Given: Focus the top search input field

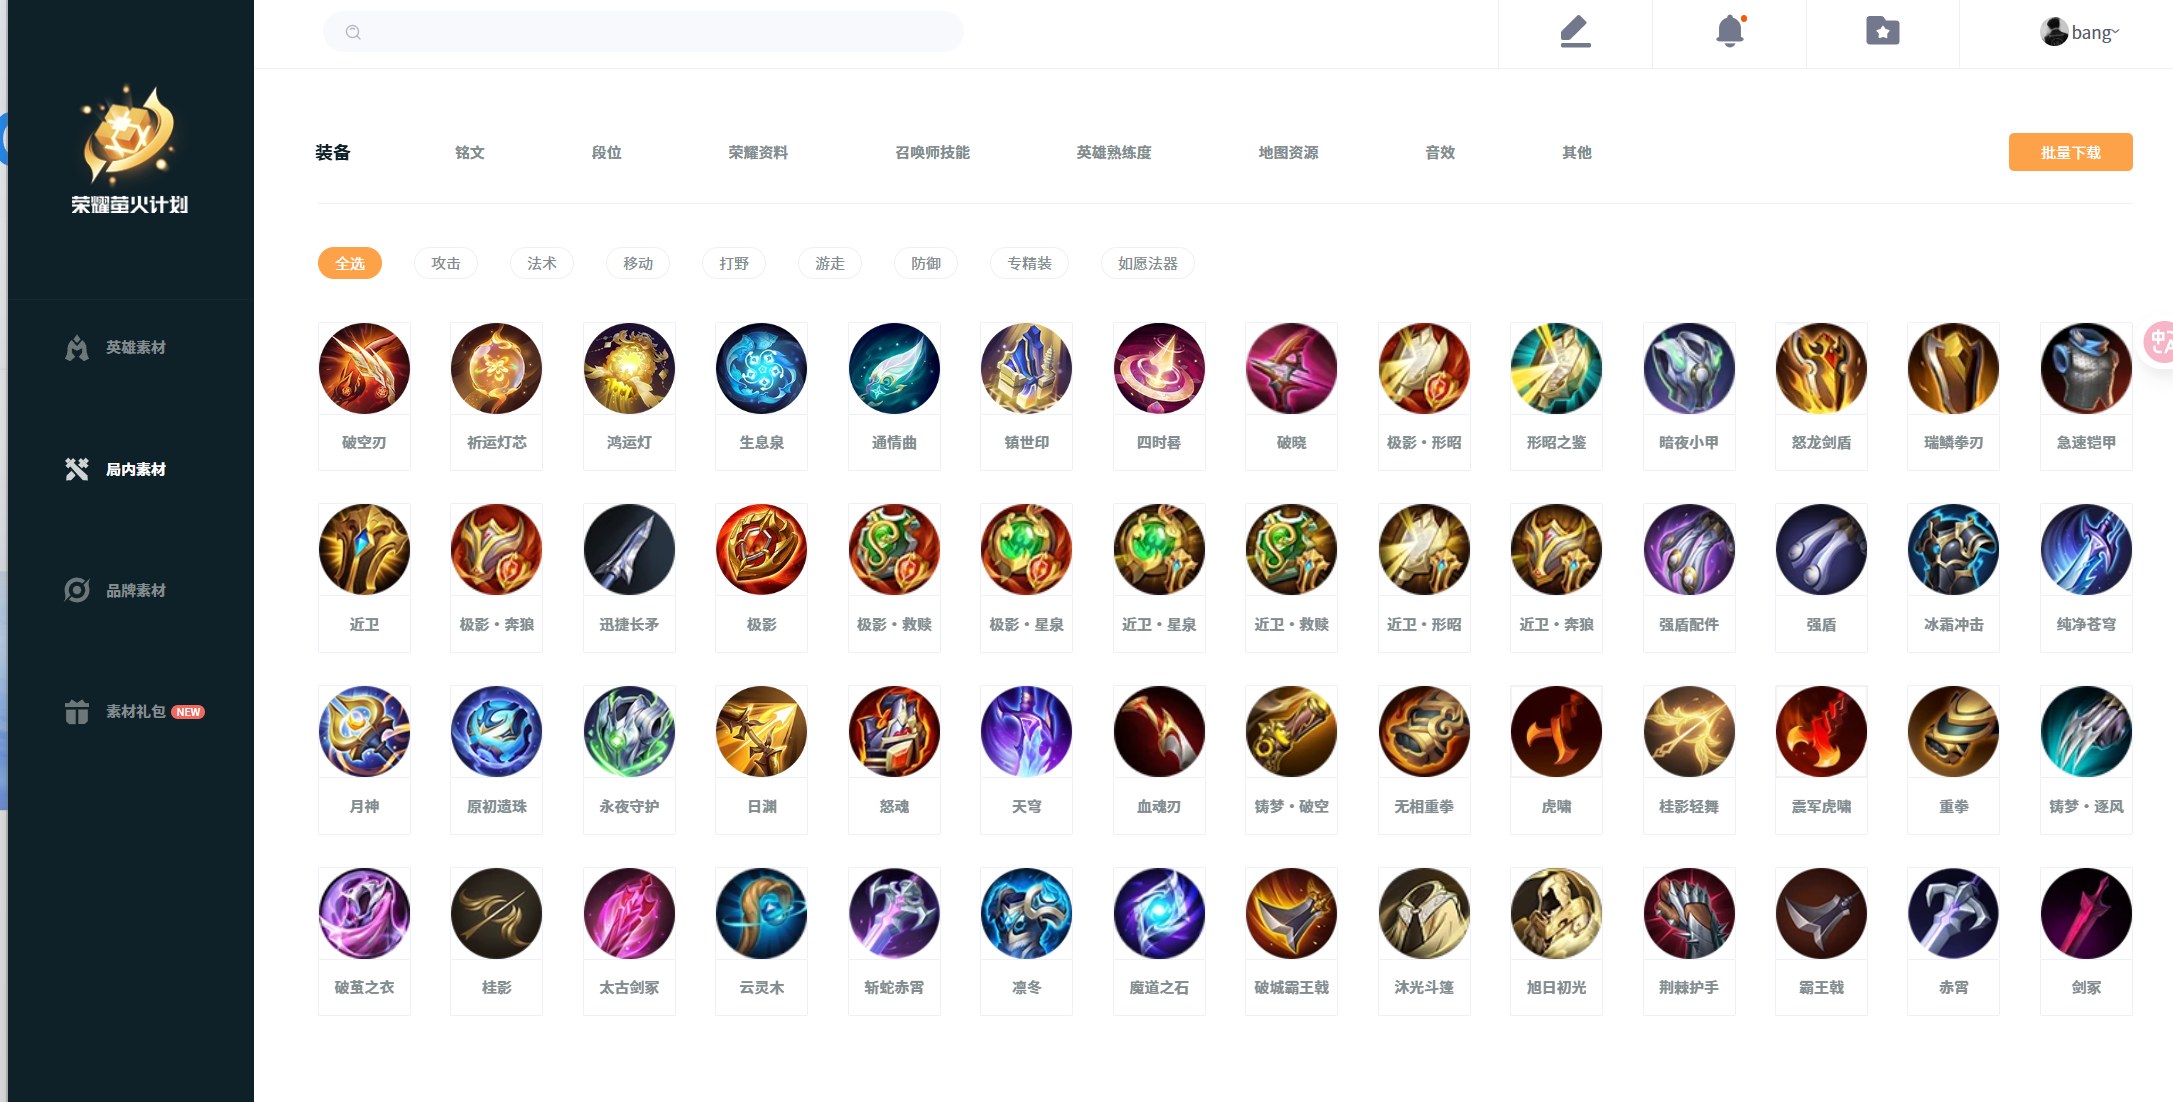Looking at the screenshot, I should tap(643, 32).
